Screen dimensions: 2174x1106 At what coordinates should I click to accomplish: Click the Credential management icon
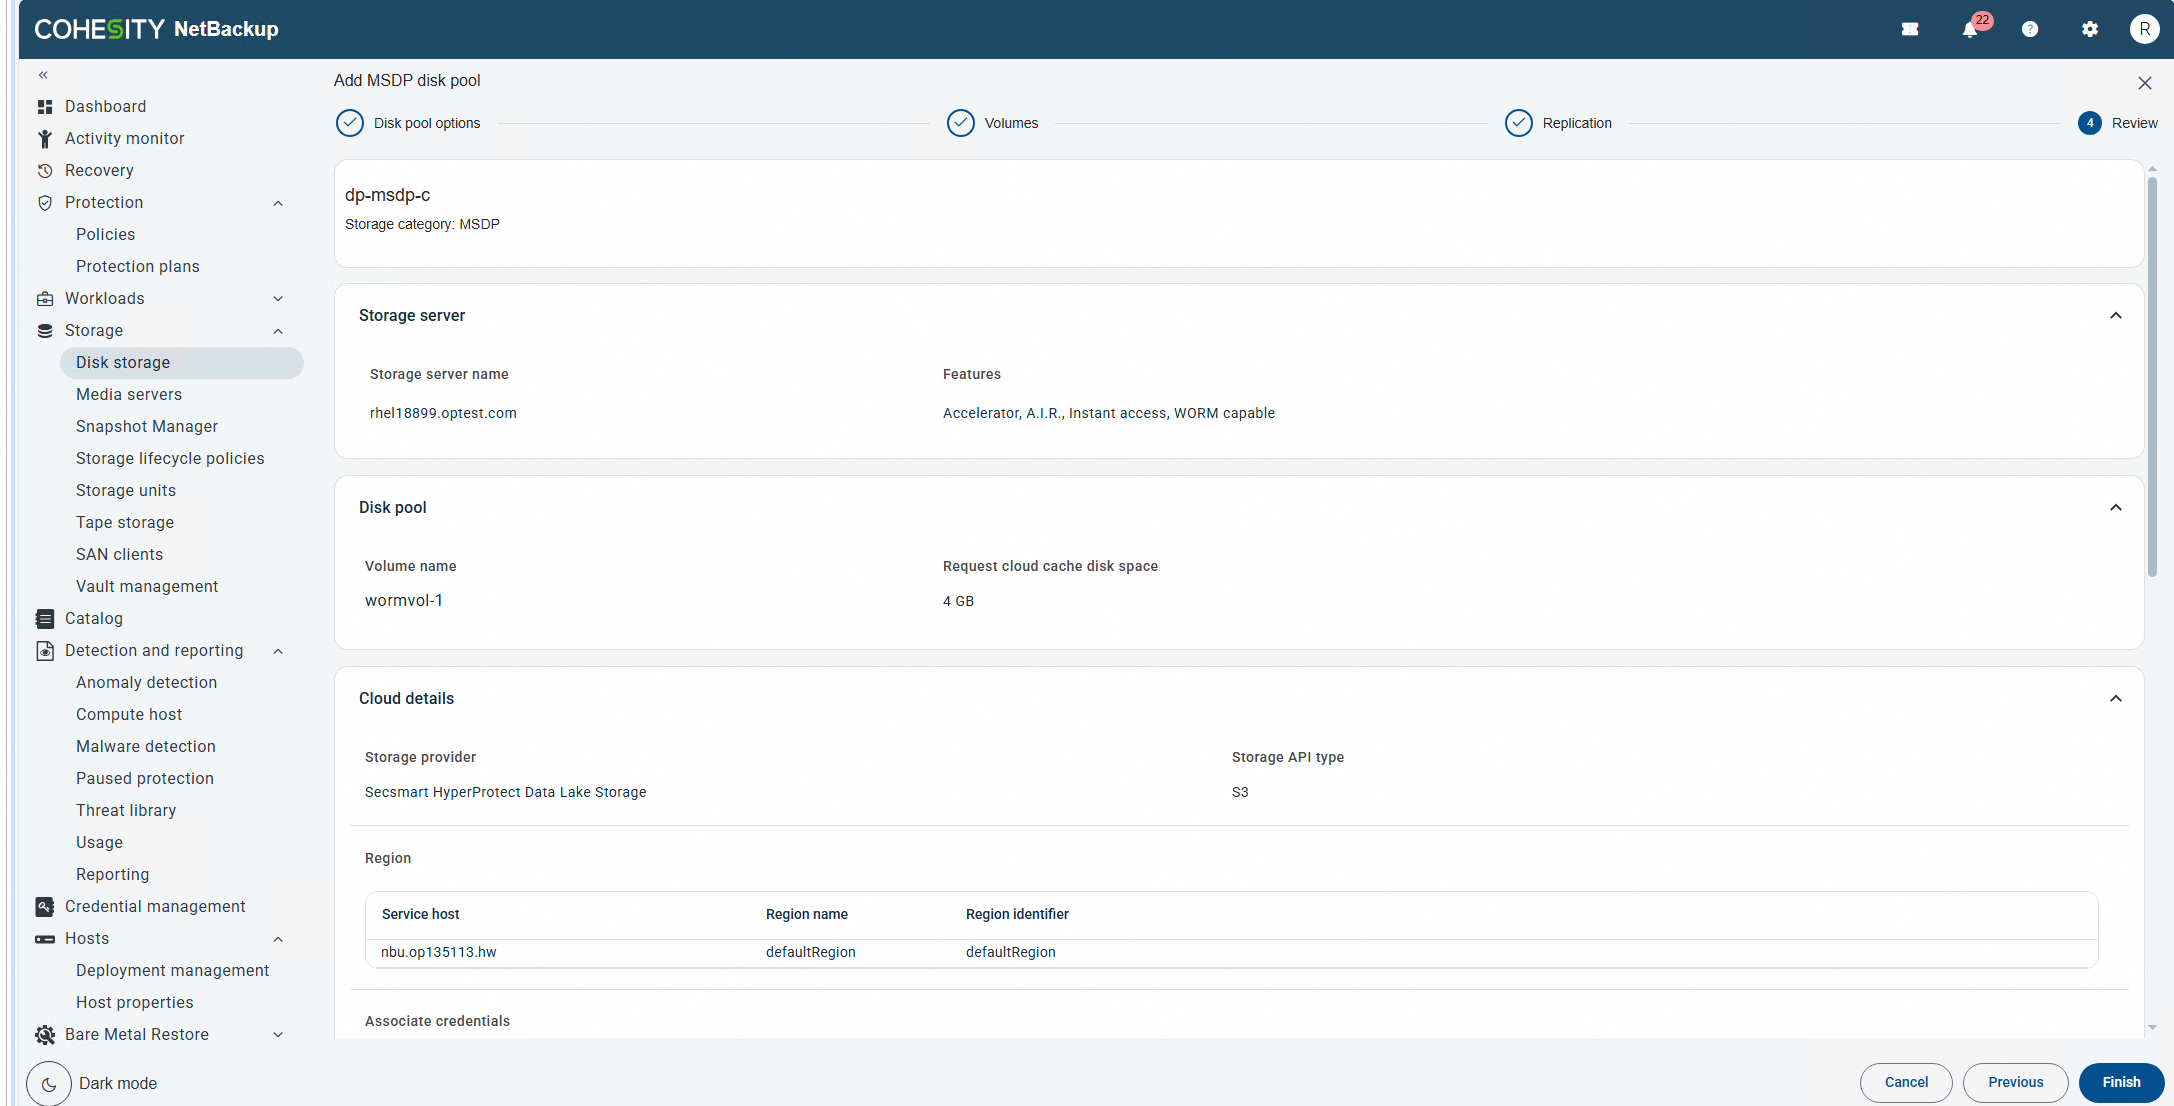[45, 906]
